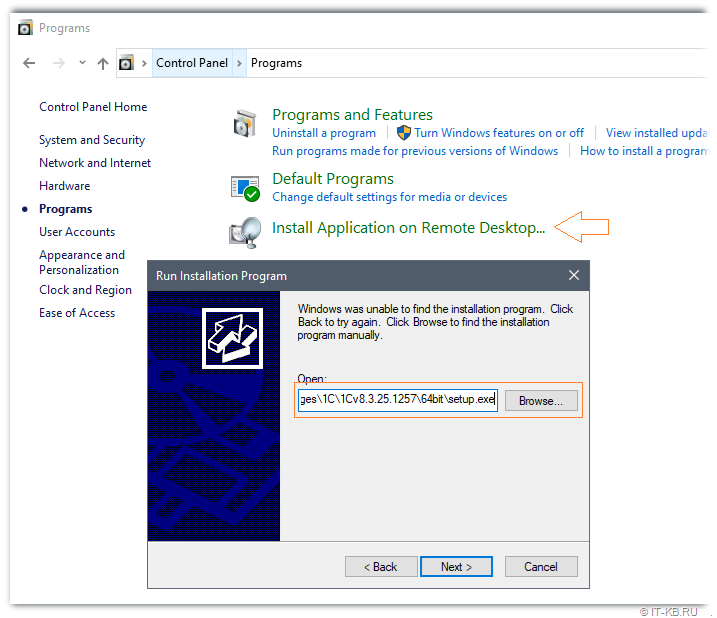Open Ease of Access category
The width and height of the screenshot is (717, 618).
coord(77,312)
